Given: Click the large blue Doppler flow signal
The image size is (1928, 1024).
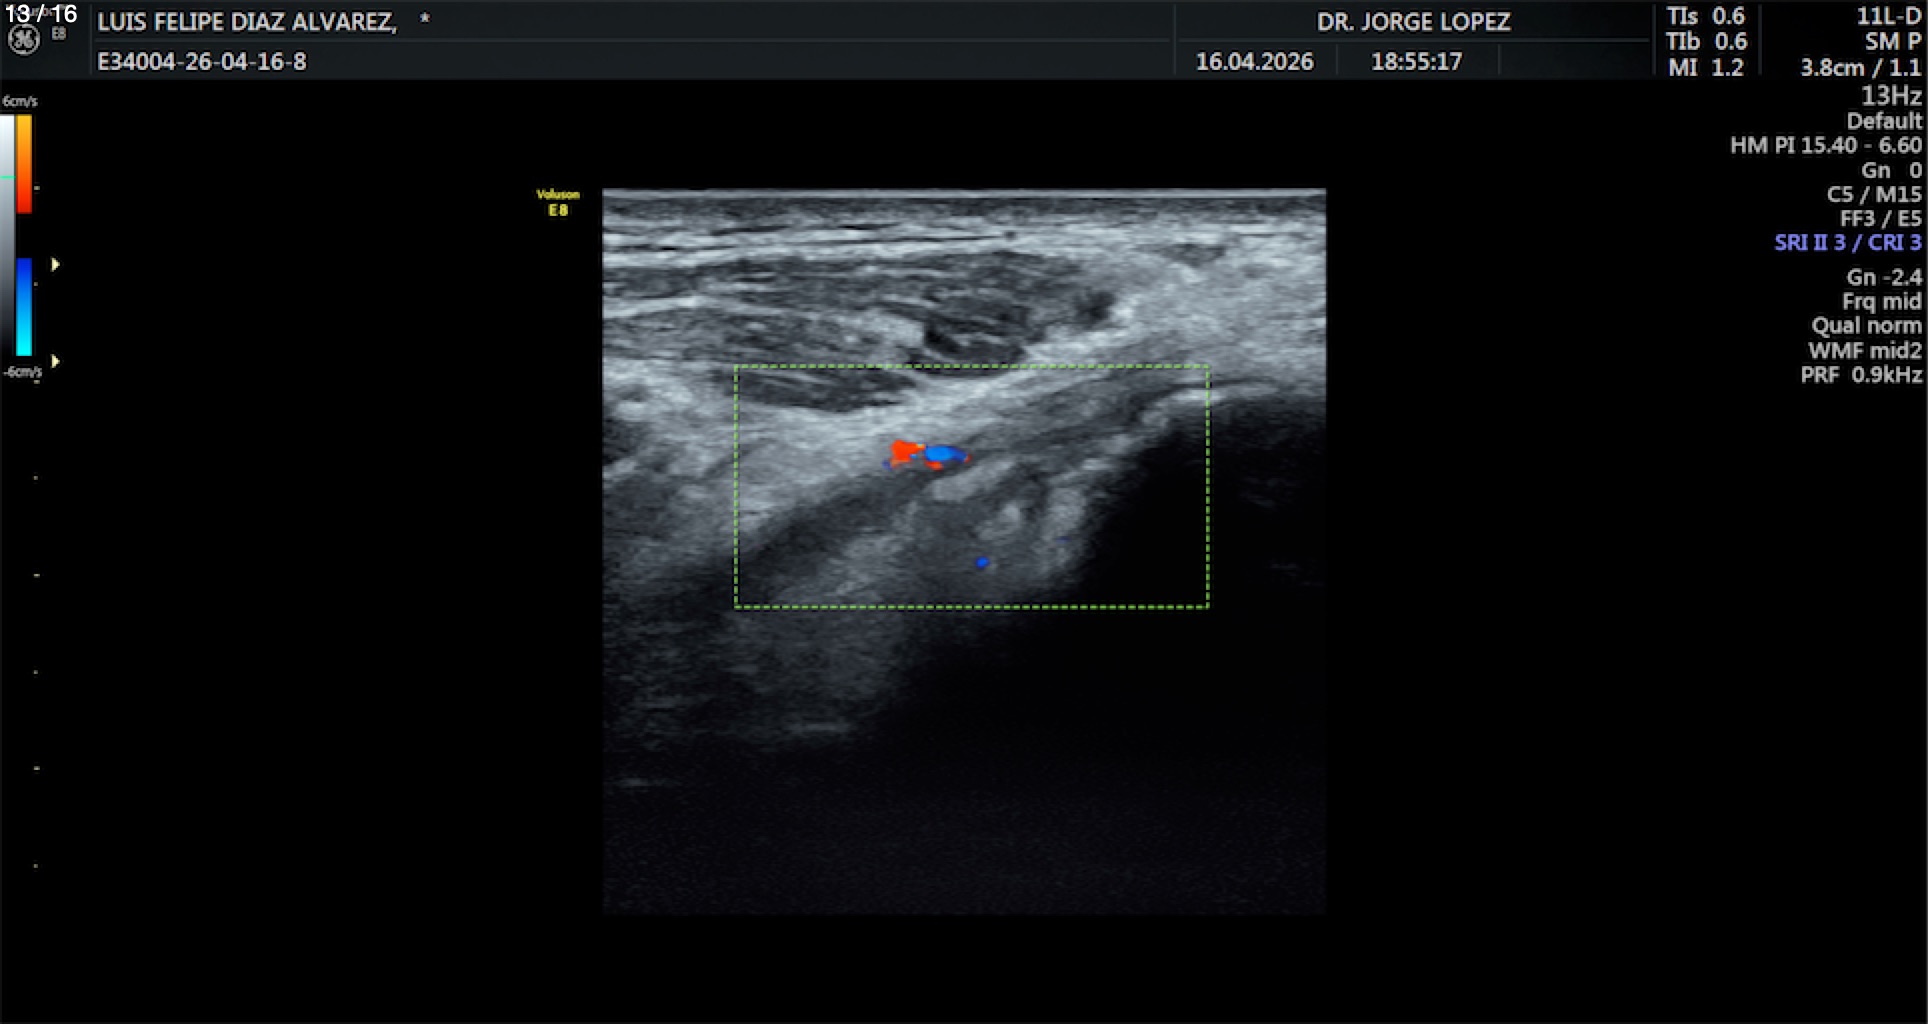Looking at the screenshot, I should pyautogui.click(x=942, y=455).
